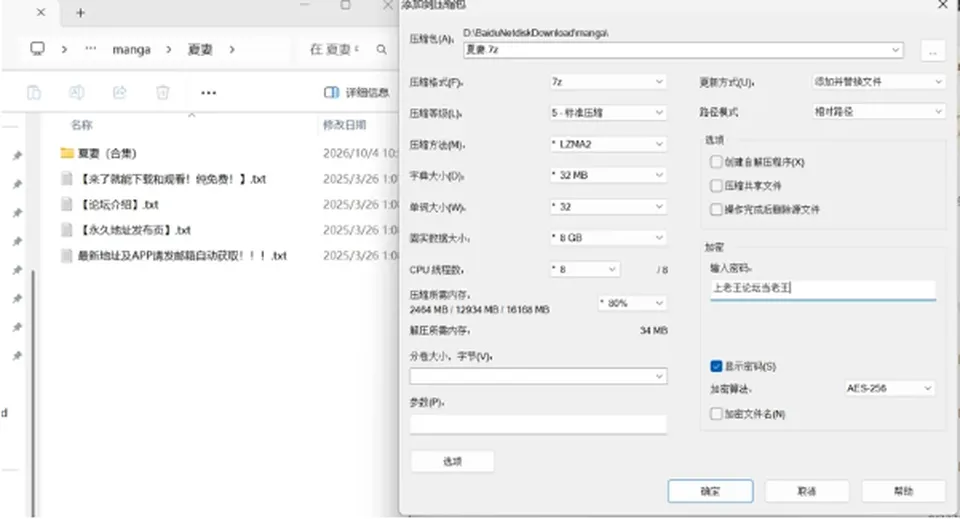The height and width of the screenshot is (519, 960).
Task: Expand the chevron after 夏妻 breadcrumb
Action: click(232, 50)
